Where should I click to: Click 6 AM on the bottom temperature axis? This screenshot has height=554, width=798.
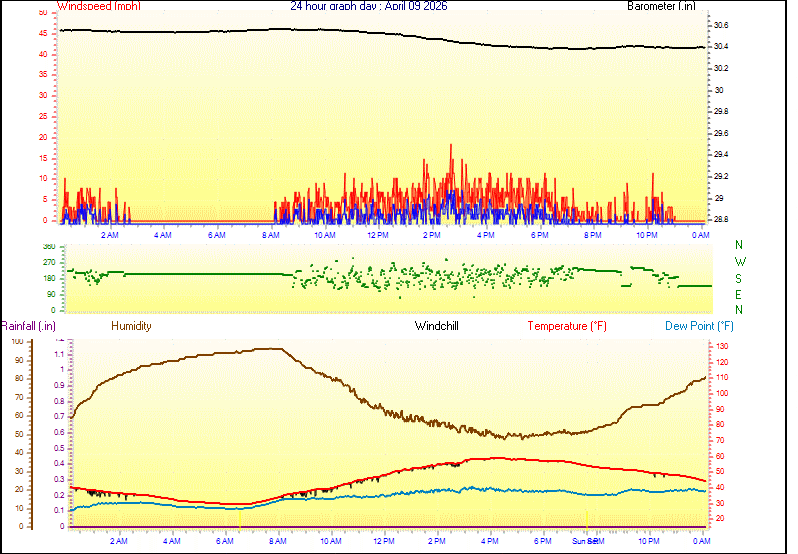coord(225,541)
